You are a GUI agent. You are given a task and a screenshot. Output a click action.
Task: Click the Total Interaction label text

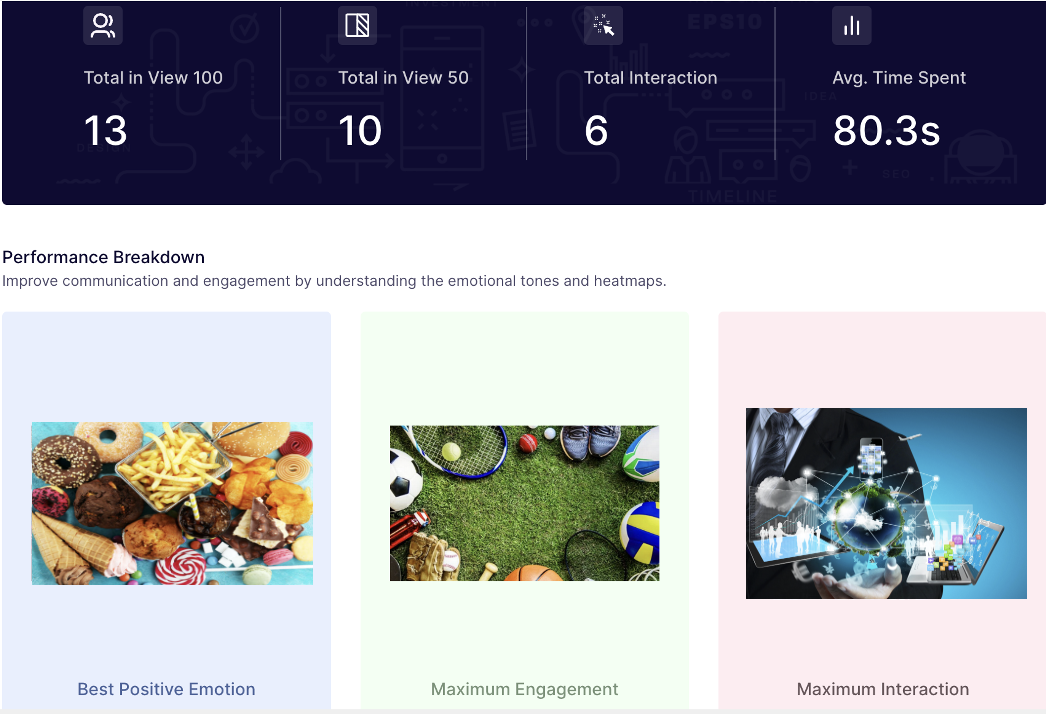[650, 78]
